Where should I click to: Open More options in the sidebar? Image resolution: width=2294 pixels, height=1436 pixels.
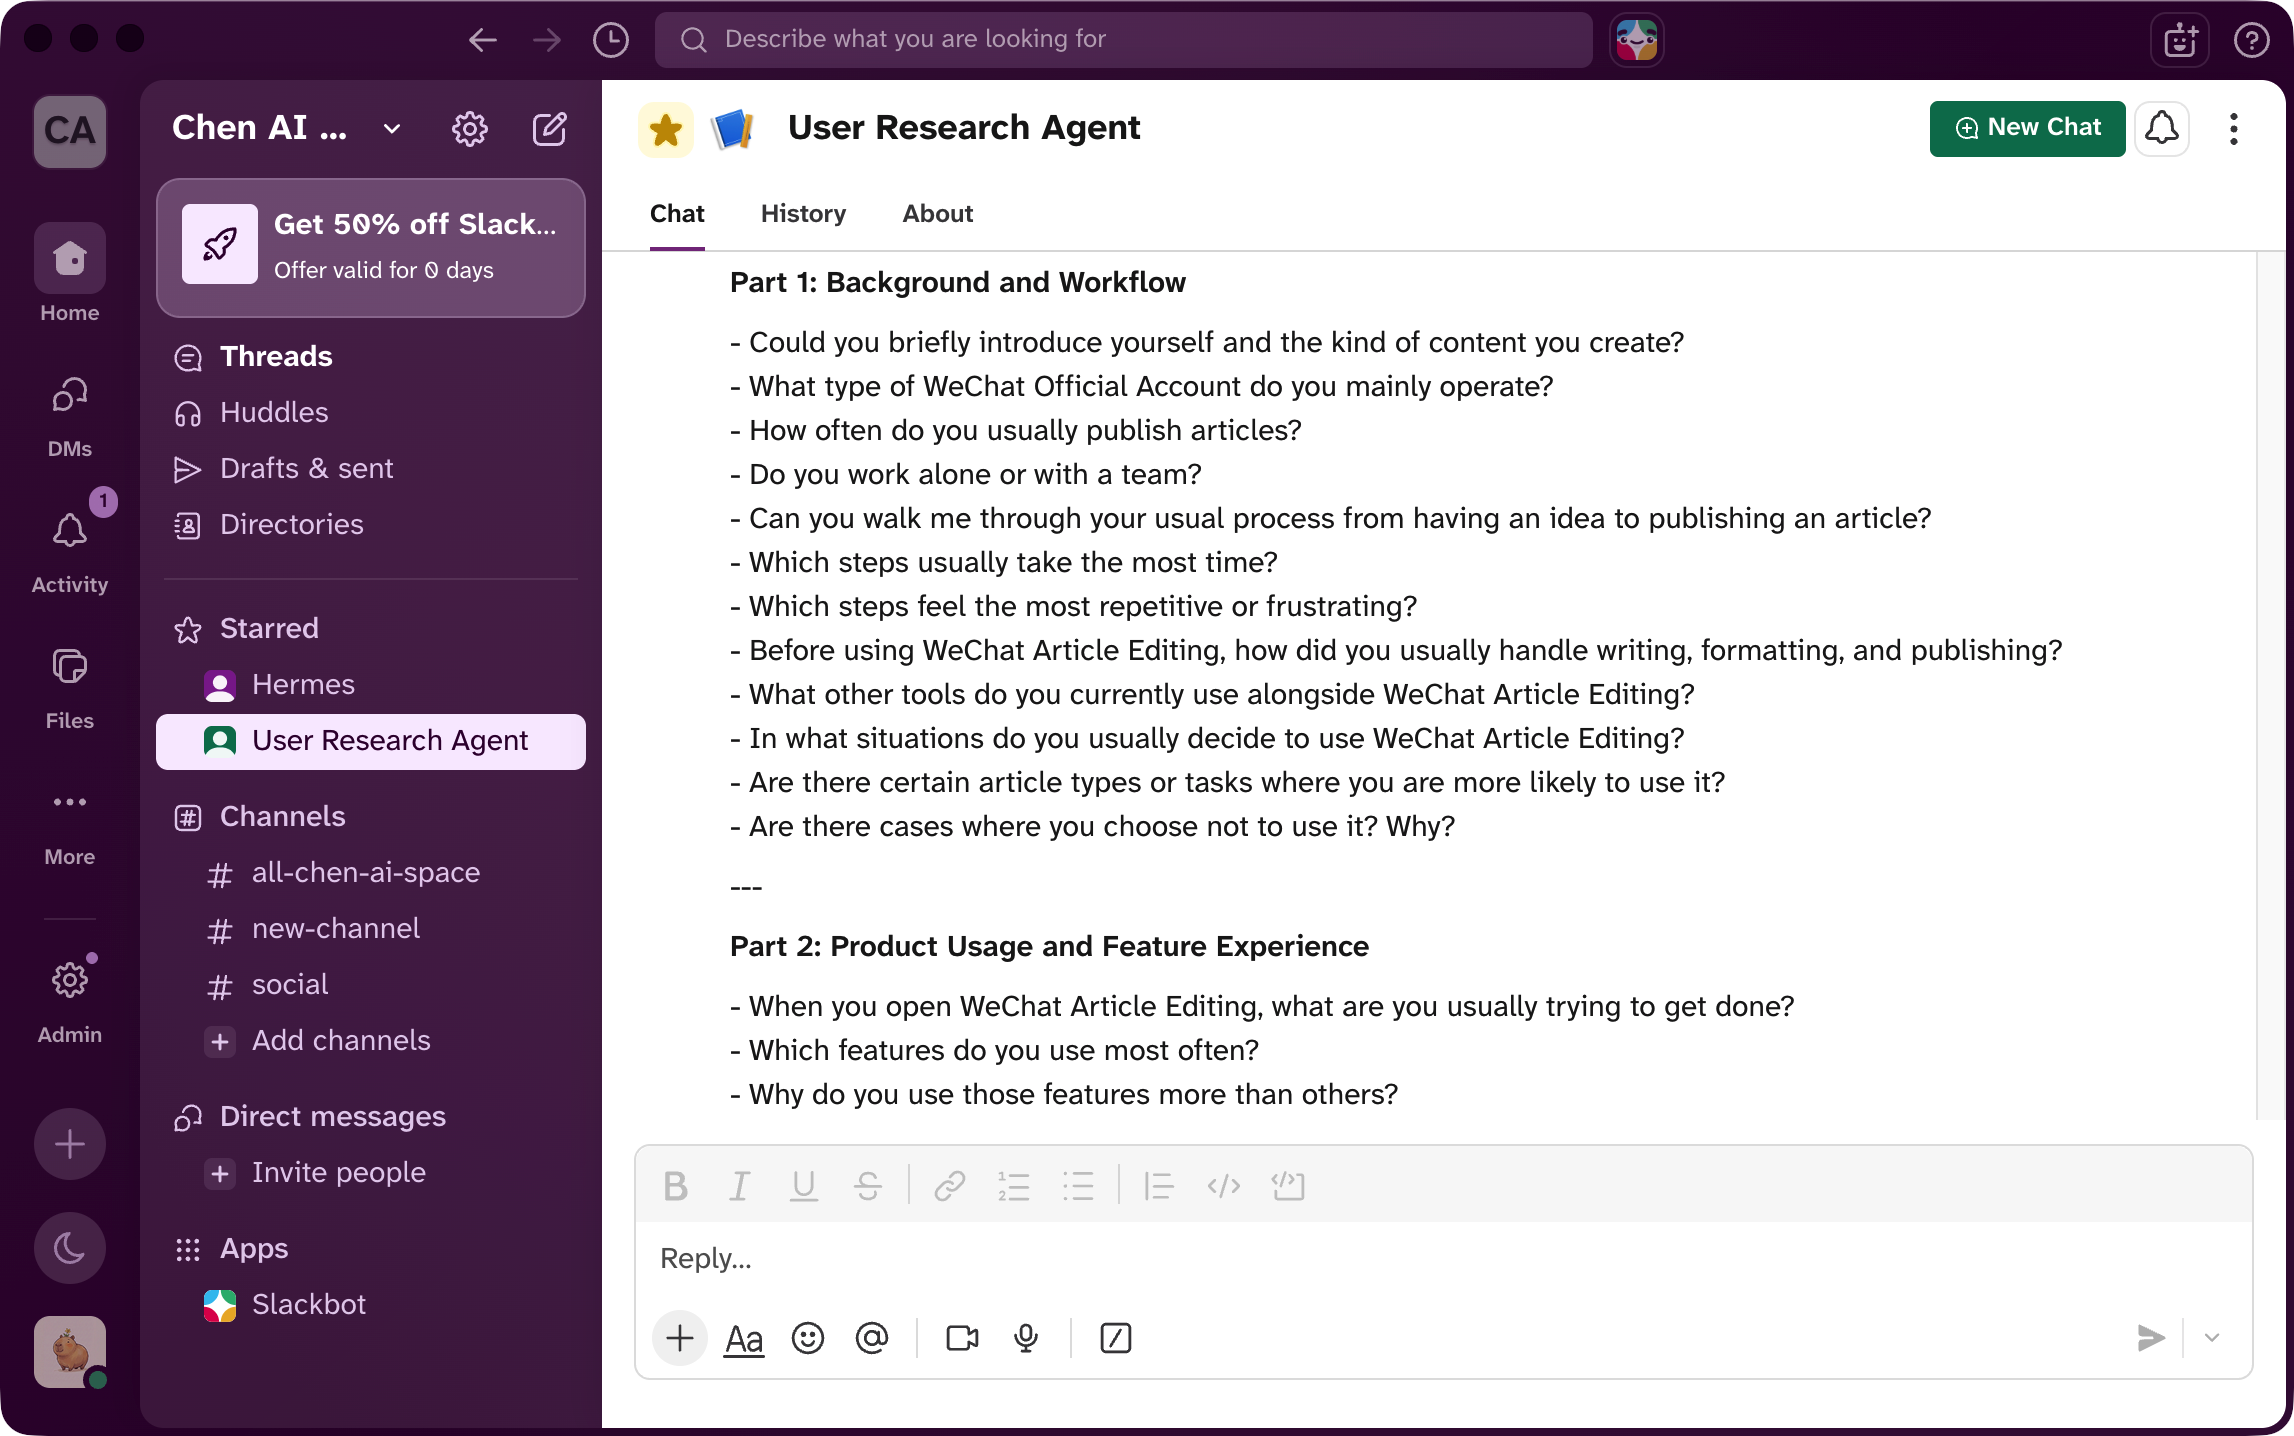pos(70,824)
